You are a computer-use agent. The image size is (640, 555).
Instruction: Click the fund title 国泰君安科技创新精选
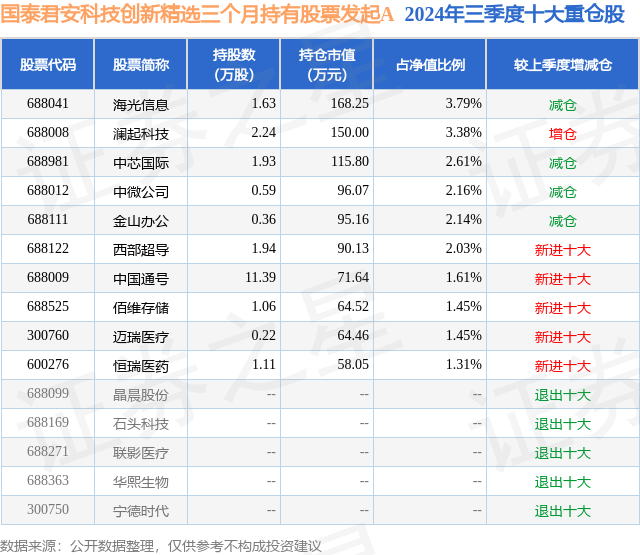point(99,14)
